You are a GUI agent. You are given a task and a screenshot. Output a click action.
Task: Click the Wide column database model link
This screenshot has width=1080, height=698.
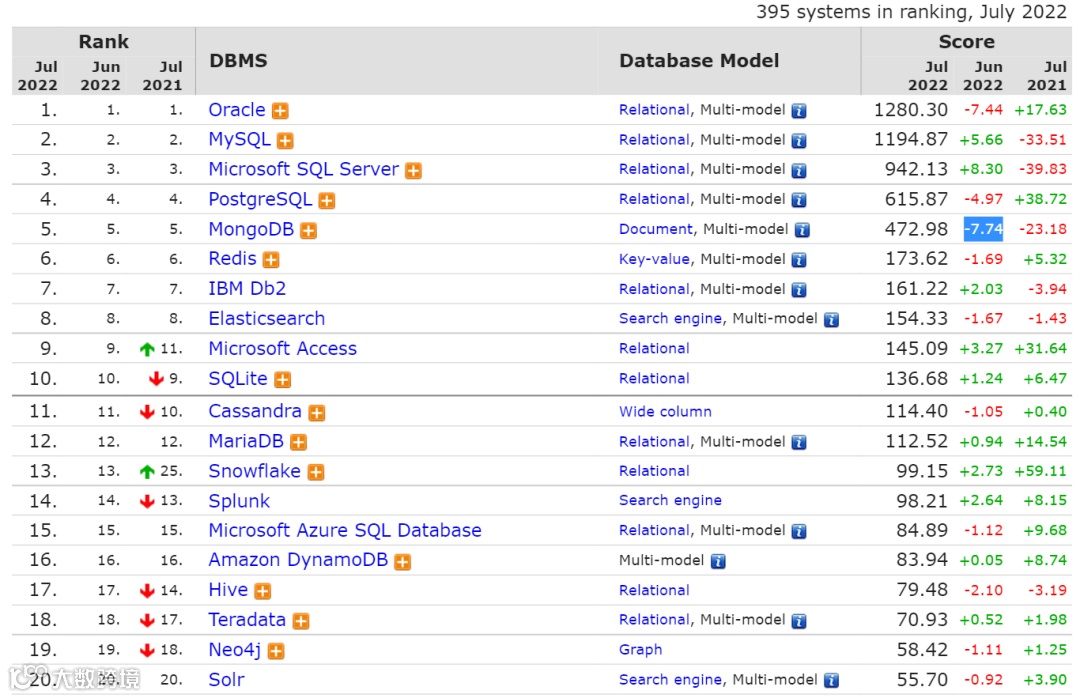click(x=665, y=411)
